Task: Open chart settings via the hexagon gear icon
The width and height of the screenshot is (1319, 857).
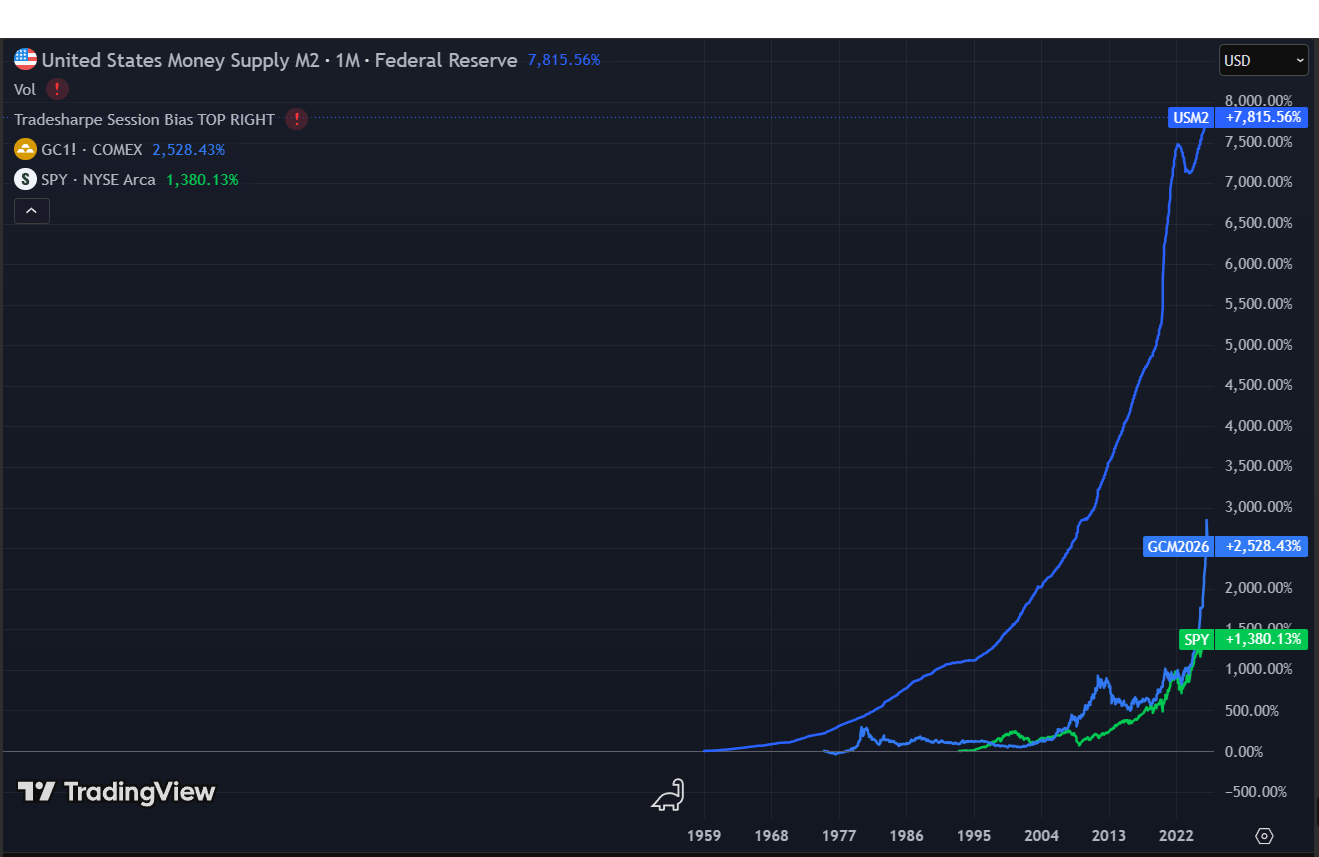Action: point(1264,835)
